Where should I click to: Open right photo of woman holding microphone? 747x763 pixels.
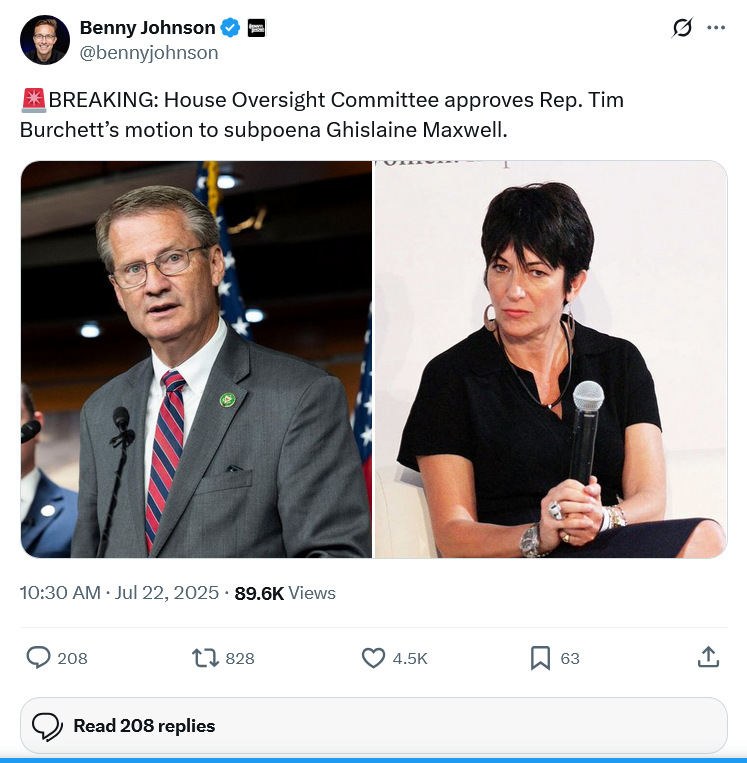coord(550,359)
